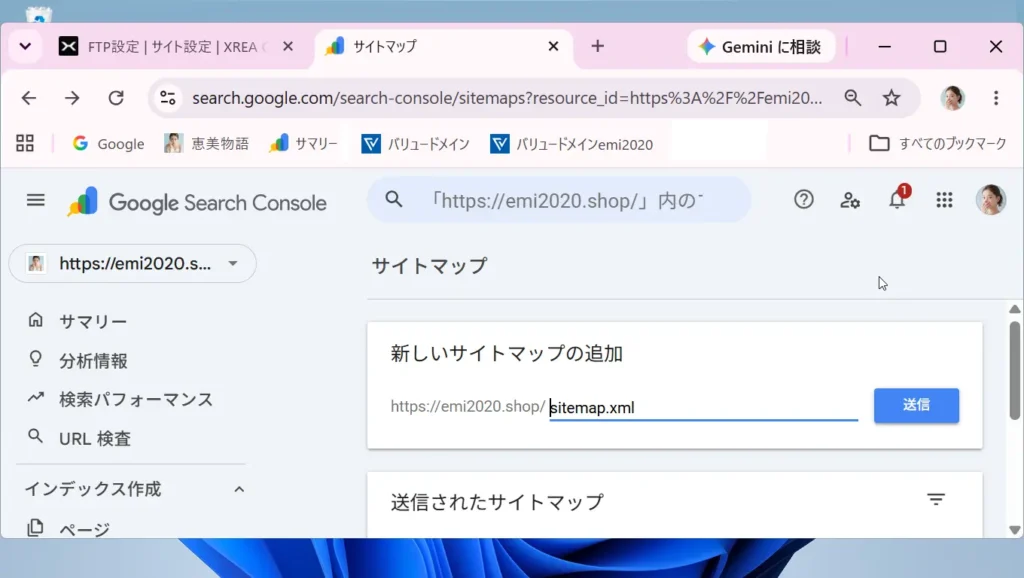
Task: Open the バリュードメインemi2020 bookmark
Action: (x=571, y=144)
